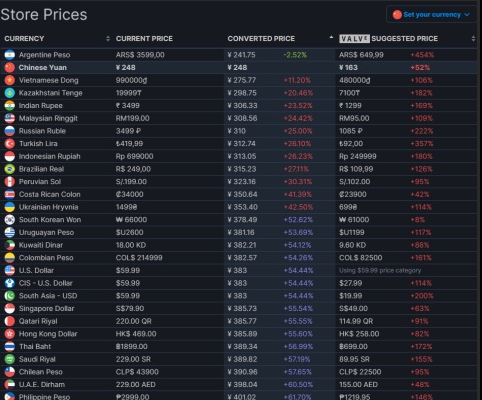Click the Colombian Peso flag icon

click(10, 257)
